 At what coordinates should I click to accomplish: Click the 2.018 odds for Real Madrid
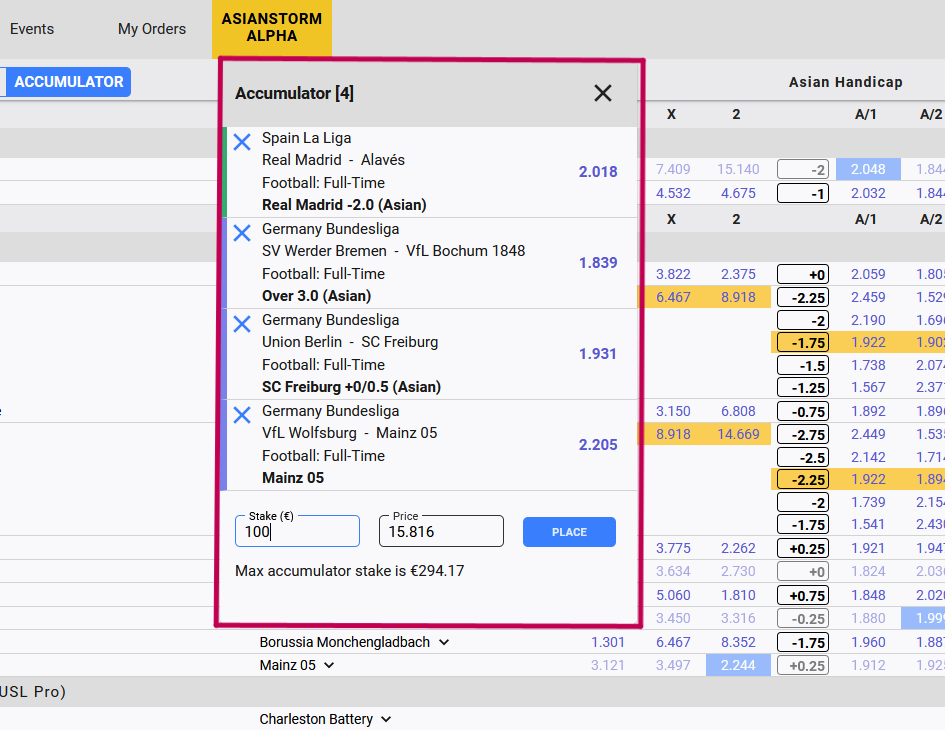tap(598, 172)
